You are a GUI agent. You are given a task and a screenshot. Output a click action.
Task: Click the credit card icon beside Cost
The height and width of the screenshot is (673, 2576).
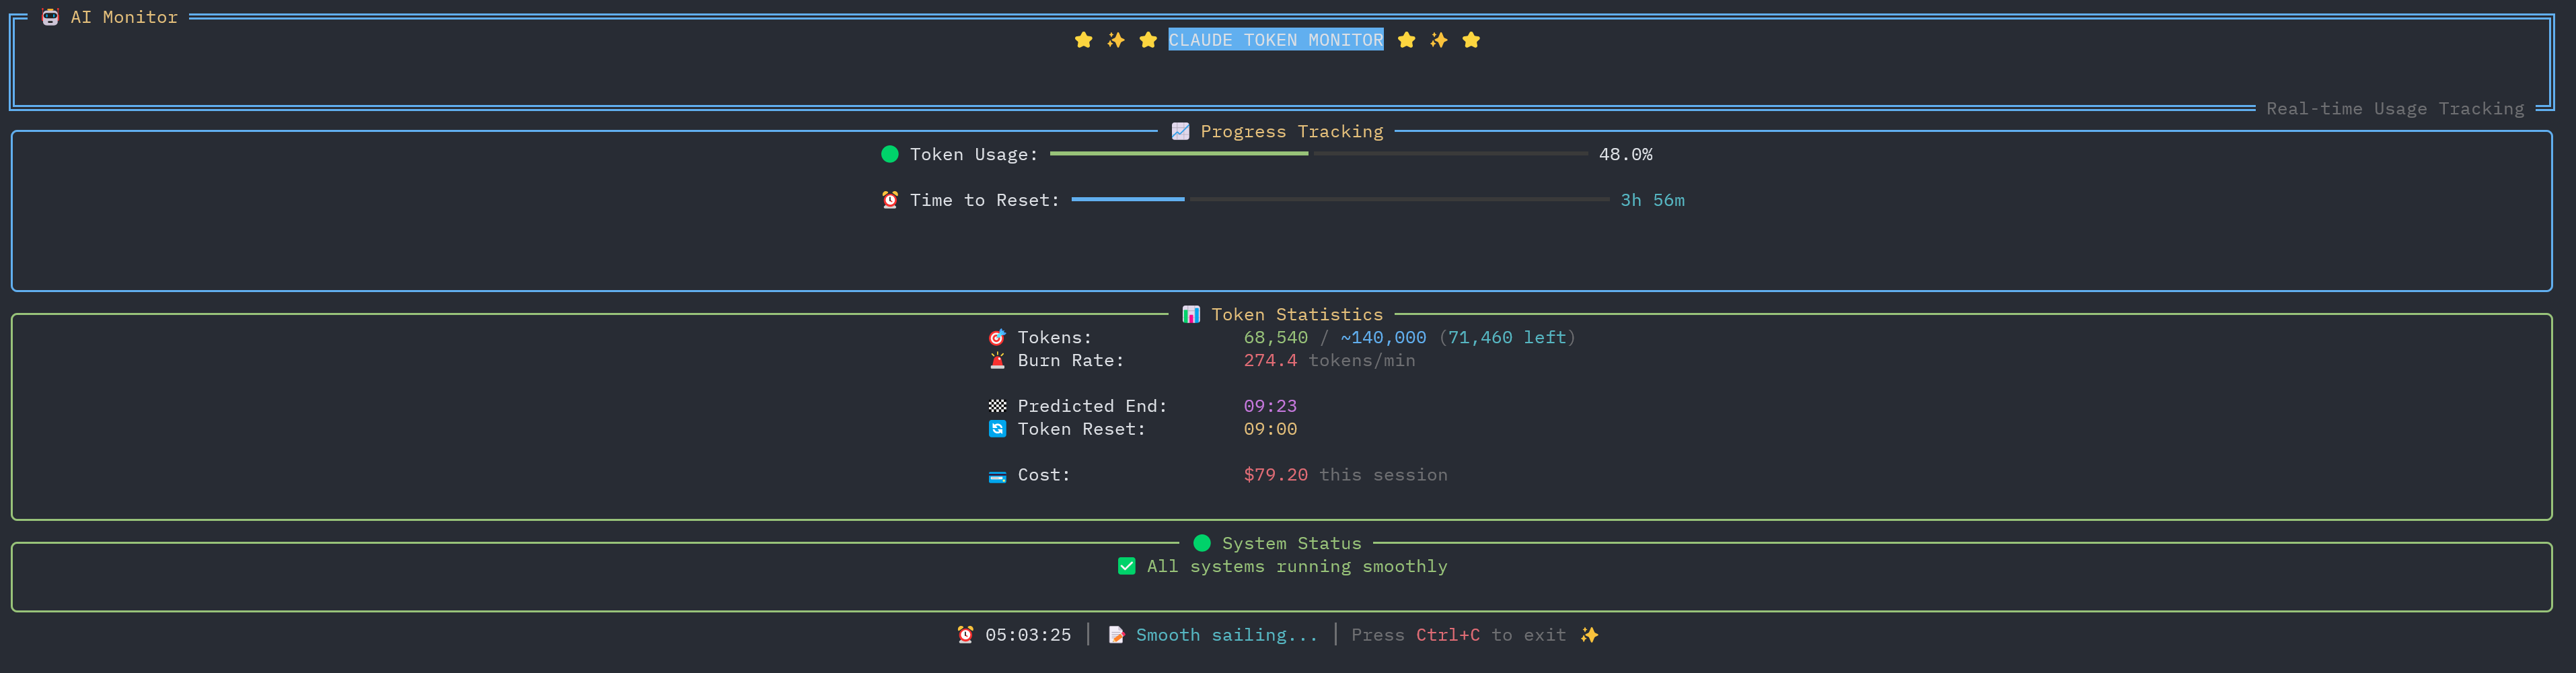point(997,476)
